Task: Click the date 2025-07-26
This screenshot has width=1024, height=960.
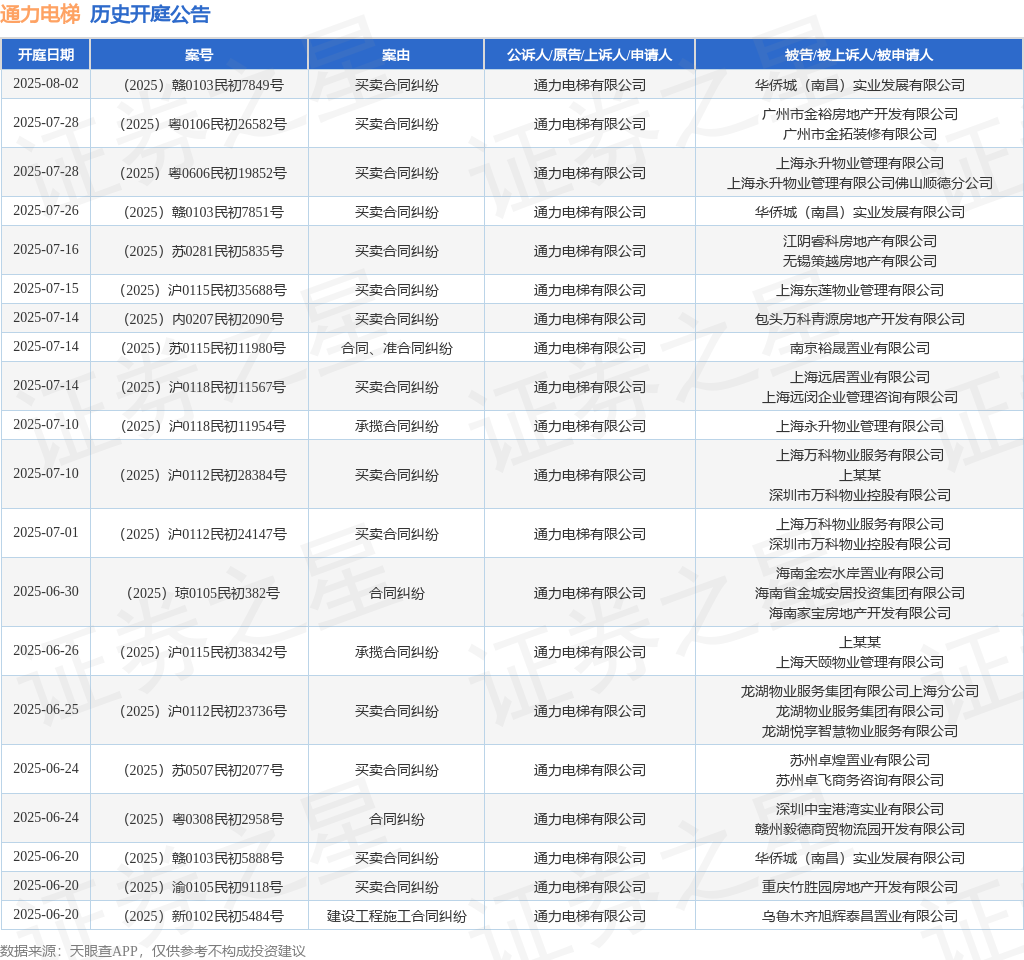Action: pos(46,211)
